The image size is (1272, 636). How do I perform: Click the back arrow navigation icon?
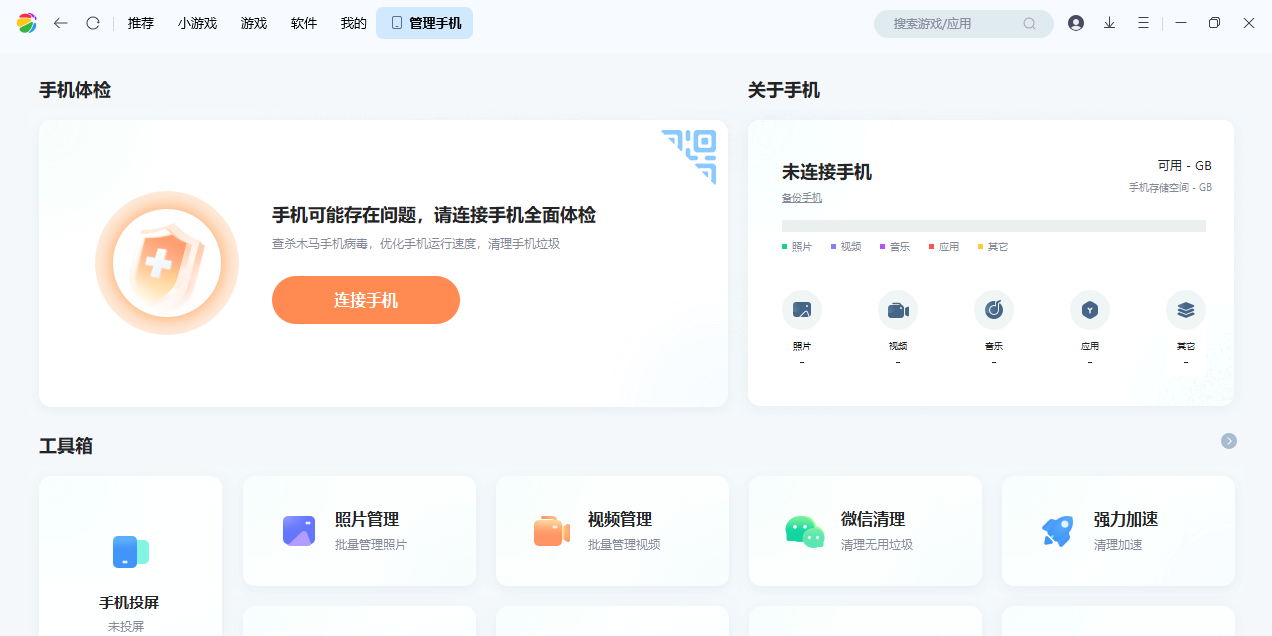click(x=61, y=23)
